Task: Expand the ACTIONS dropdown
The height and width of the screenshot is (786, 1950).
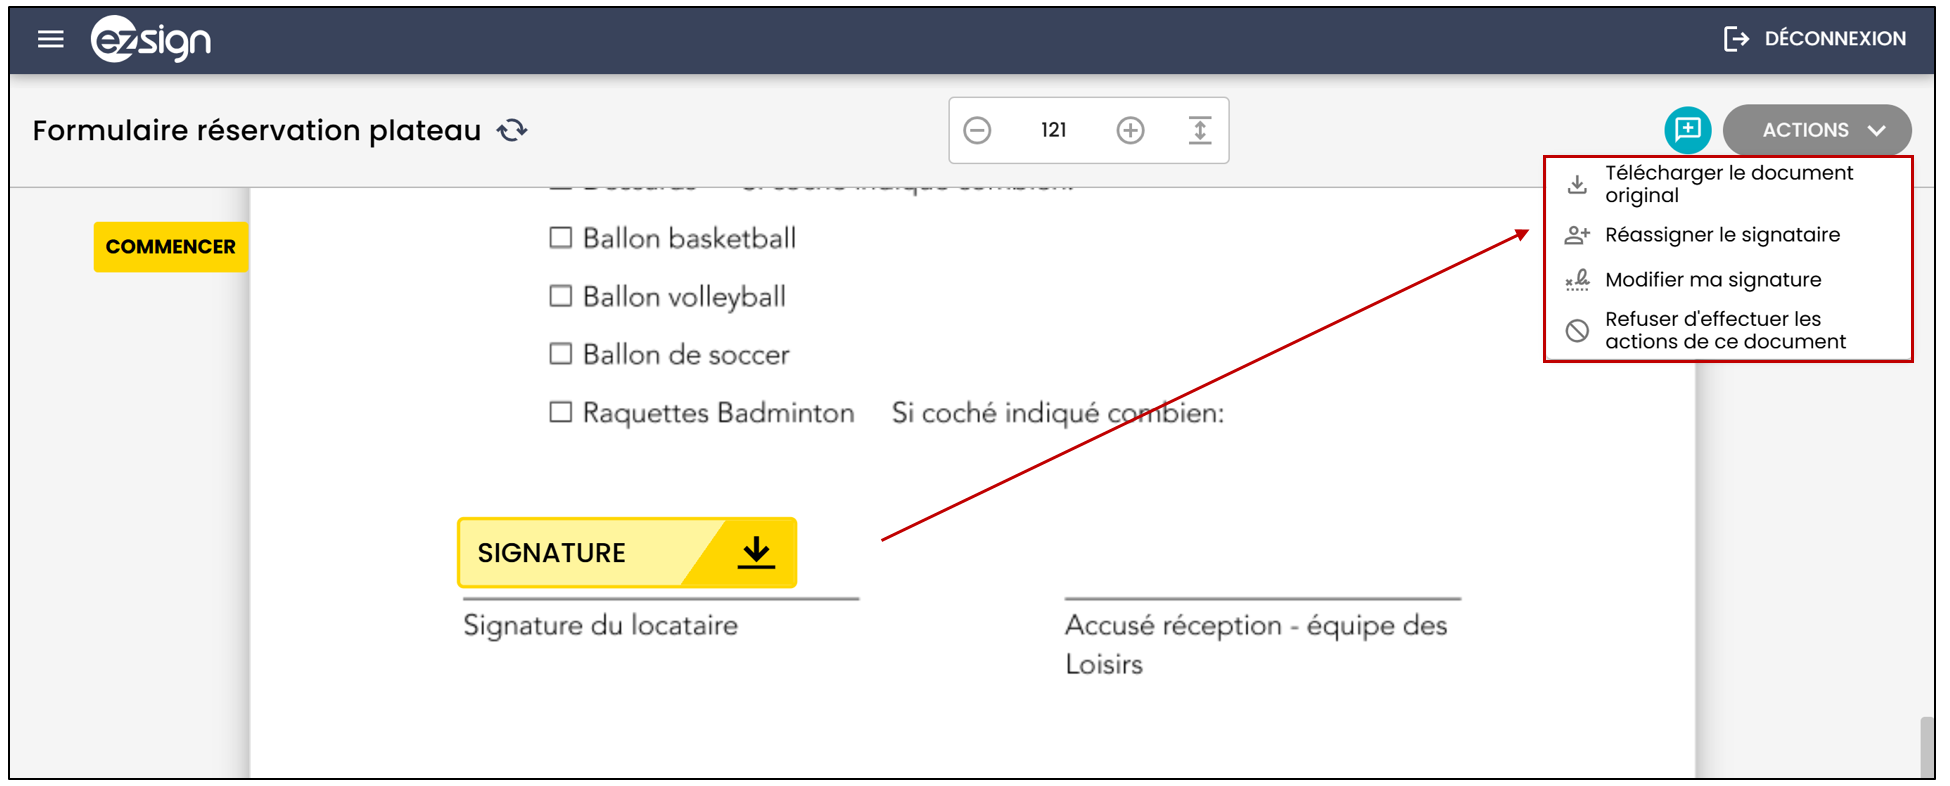Action: (x=1817, y=130)
